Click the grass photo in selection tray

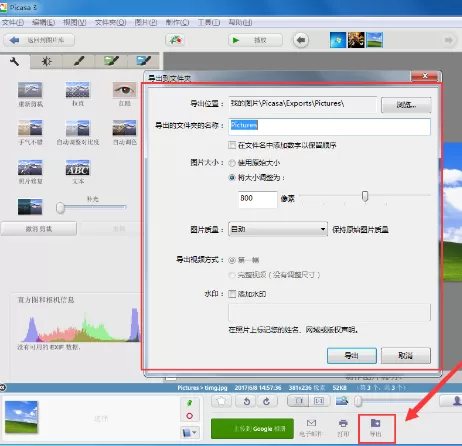point(21,417)
